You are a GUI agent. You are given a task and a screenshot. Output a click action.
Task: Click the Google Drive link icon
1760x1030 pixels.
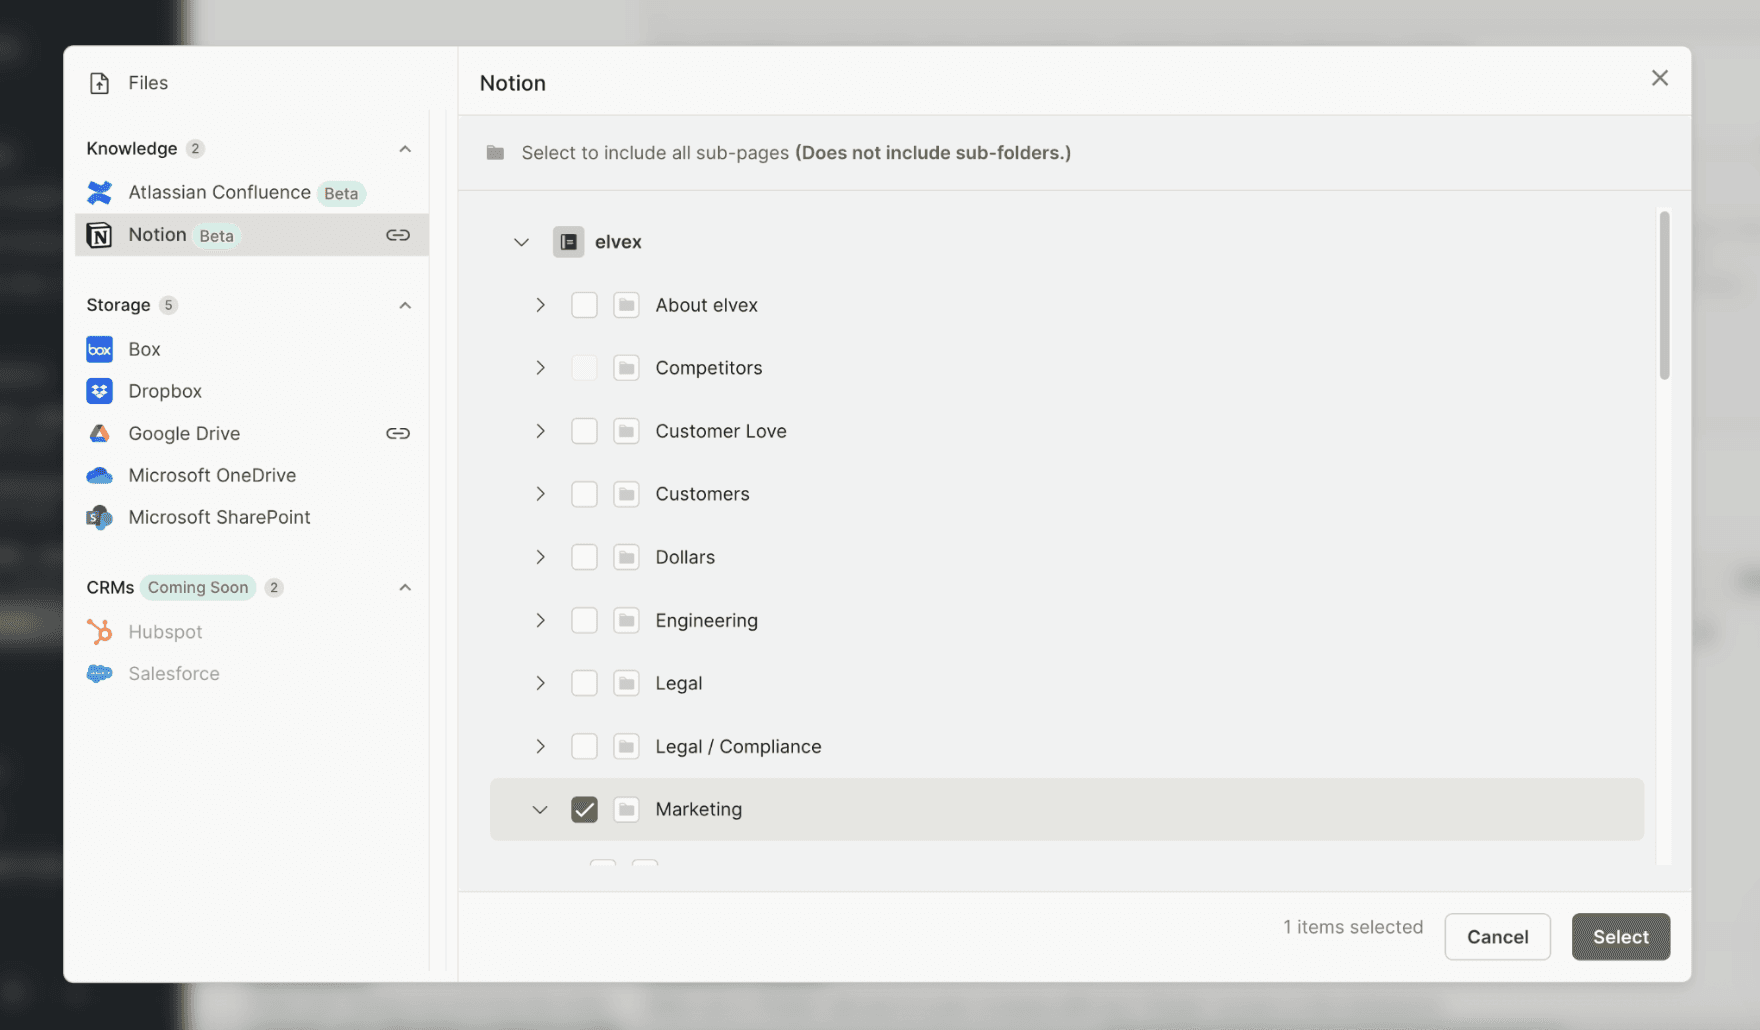coord(398,433)
